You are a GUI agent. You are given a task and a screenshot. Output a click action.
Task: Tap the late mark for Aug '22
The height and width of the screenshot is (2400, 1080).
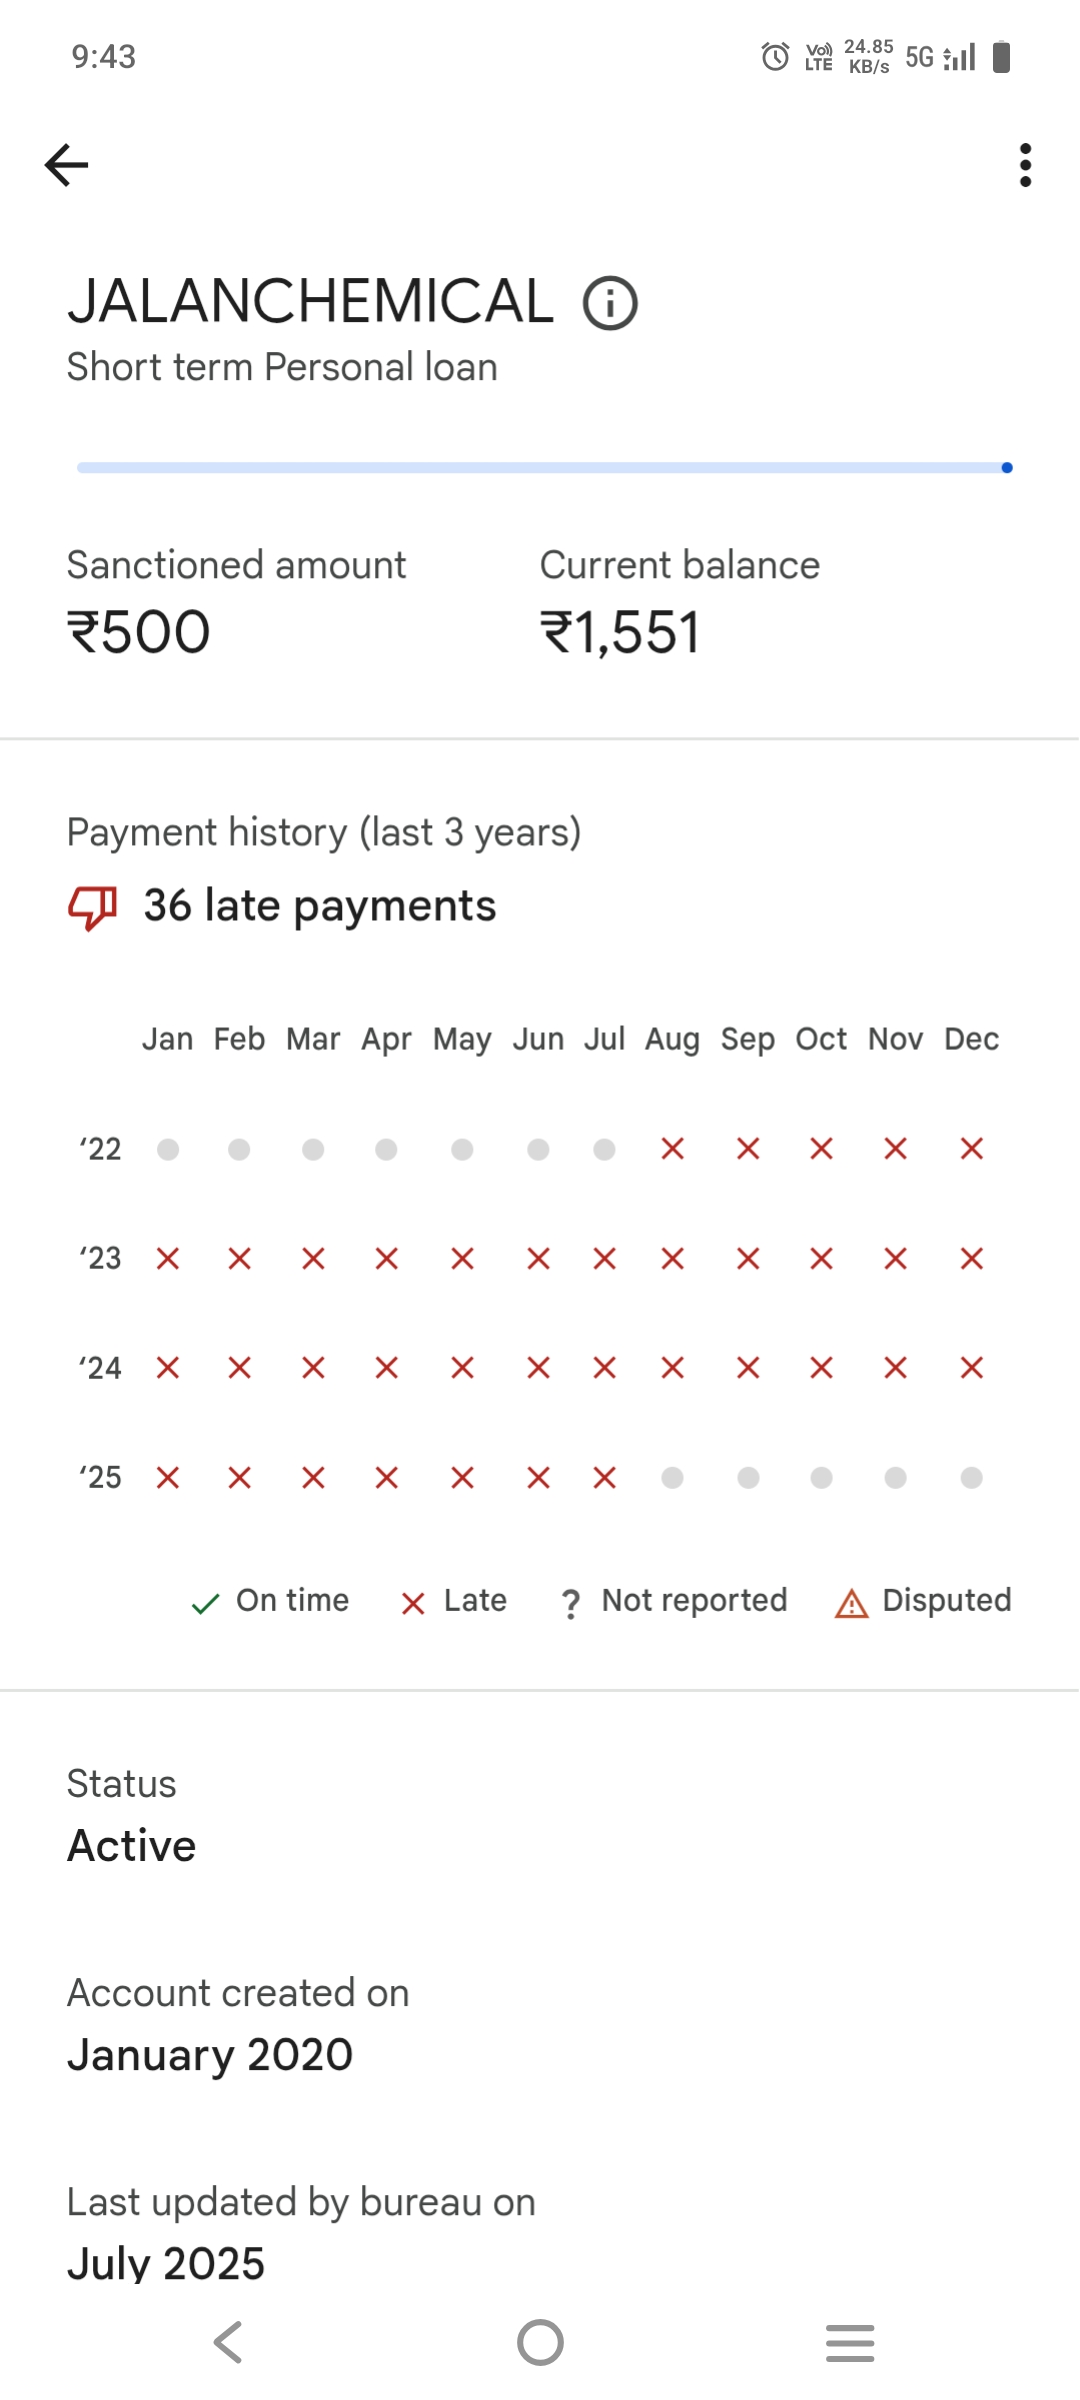(x=672, y=1149)
